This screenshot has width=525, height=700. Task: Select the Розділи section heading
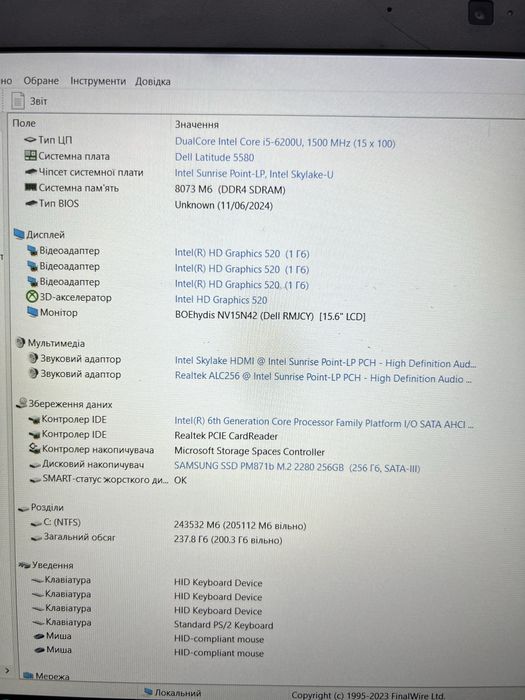(47, 507)
